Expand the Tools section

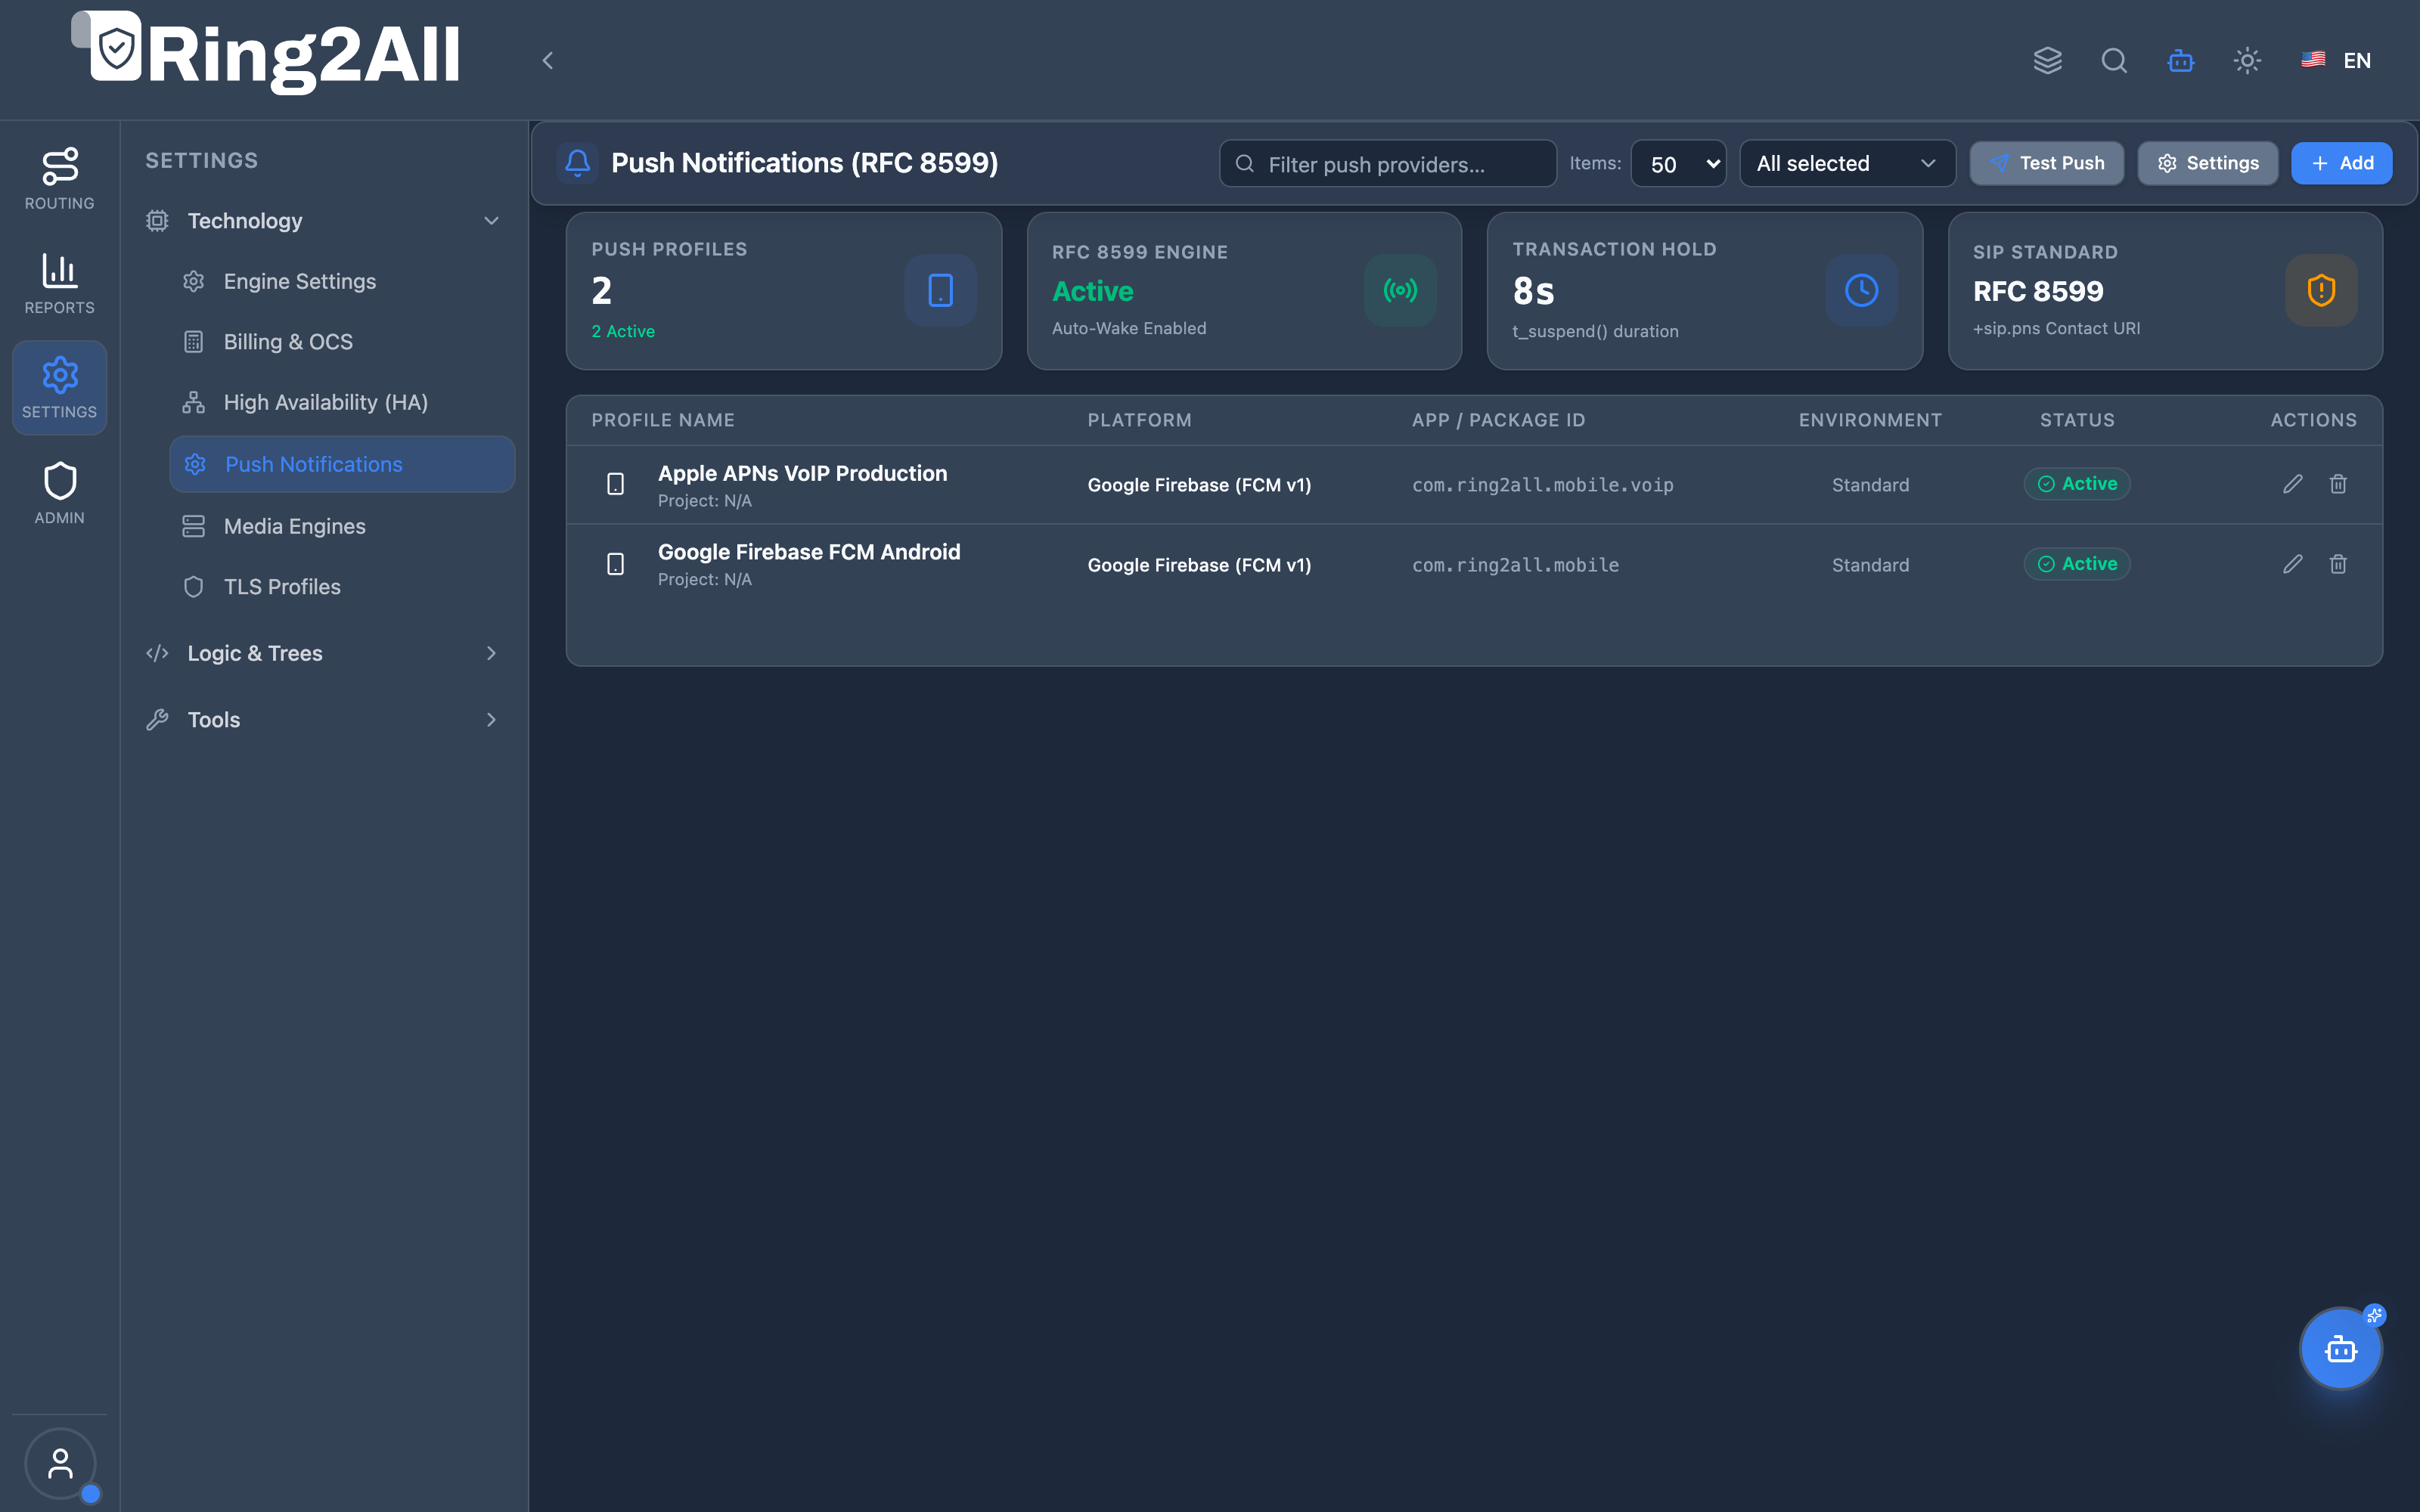tap(322, 719)
